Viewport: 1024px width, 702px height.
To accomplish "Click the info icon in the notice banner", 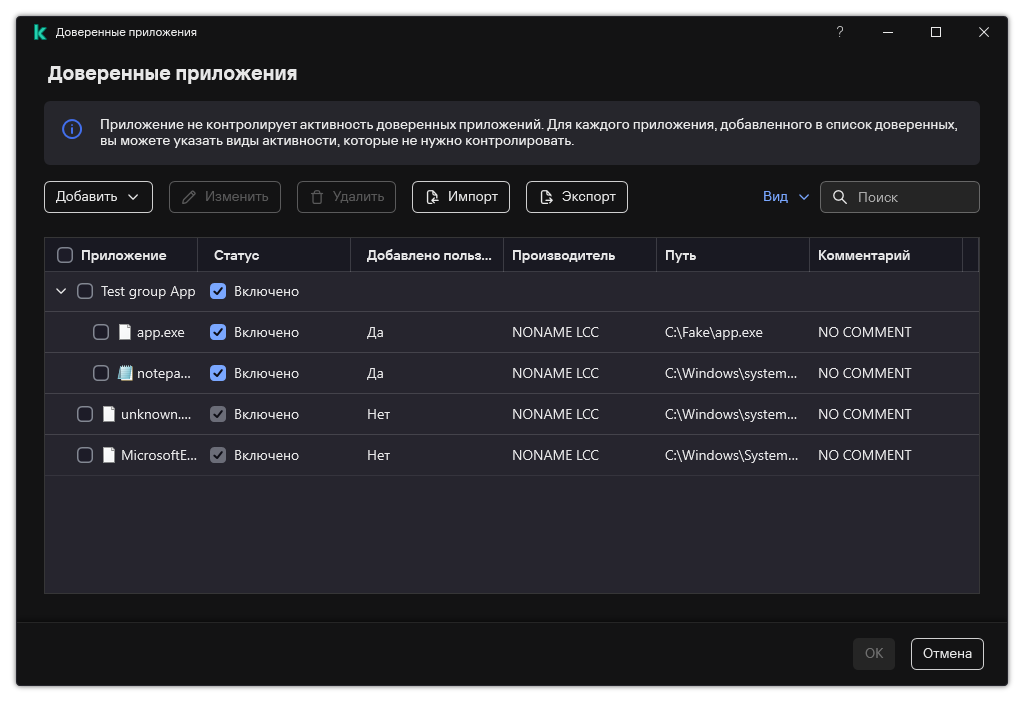I will click(72, 129).
